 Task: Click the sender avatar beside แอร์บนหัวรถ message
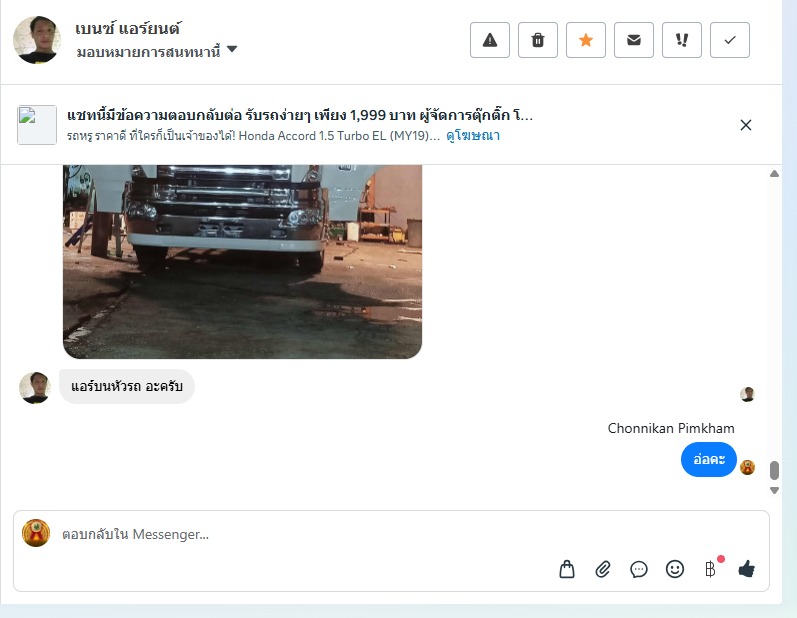click(35, 387)
